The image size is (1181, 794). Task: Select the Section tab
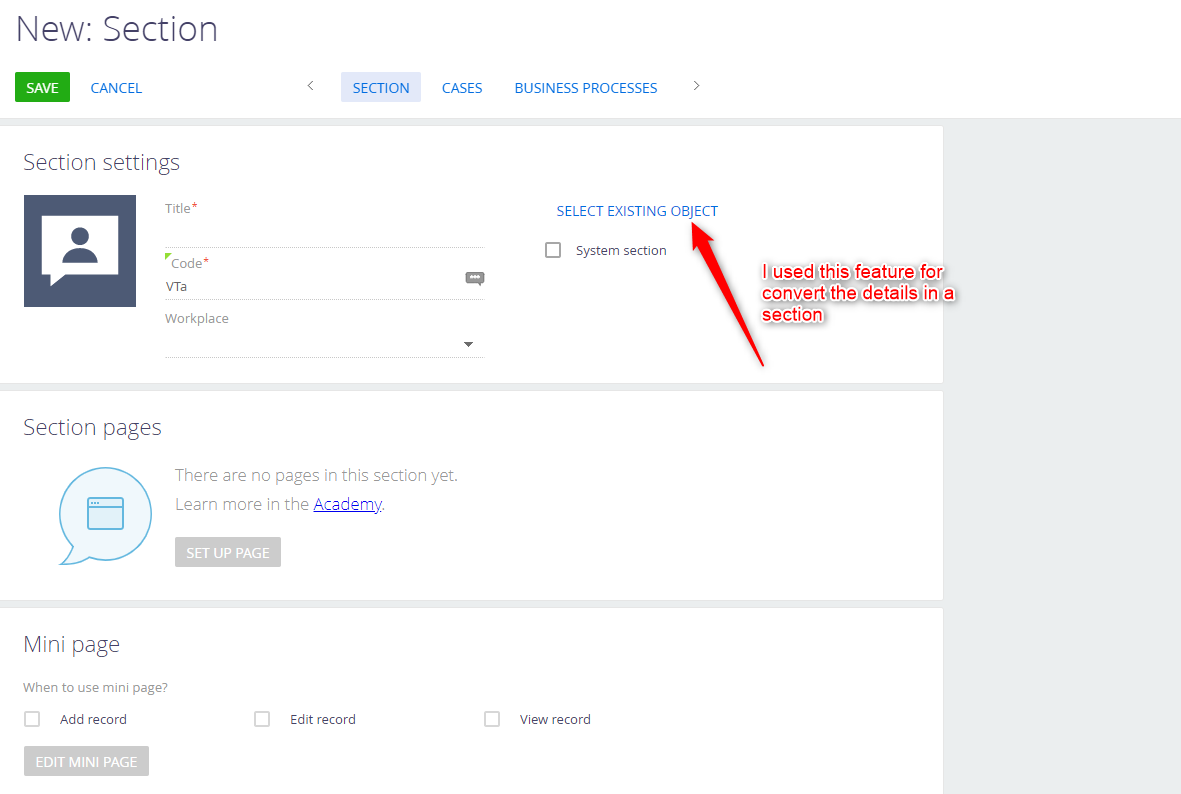tap(381, 87)
